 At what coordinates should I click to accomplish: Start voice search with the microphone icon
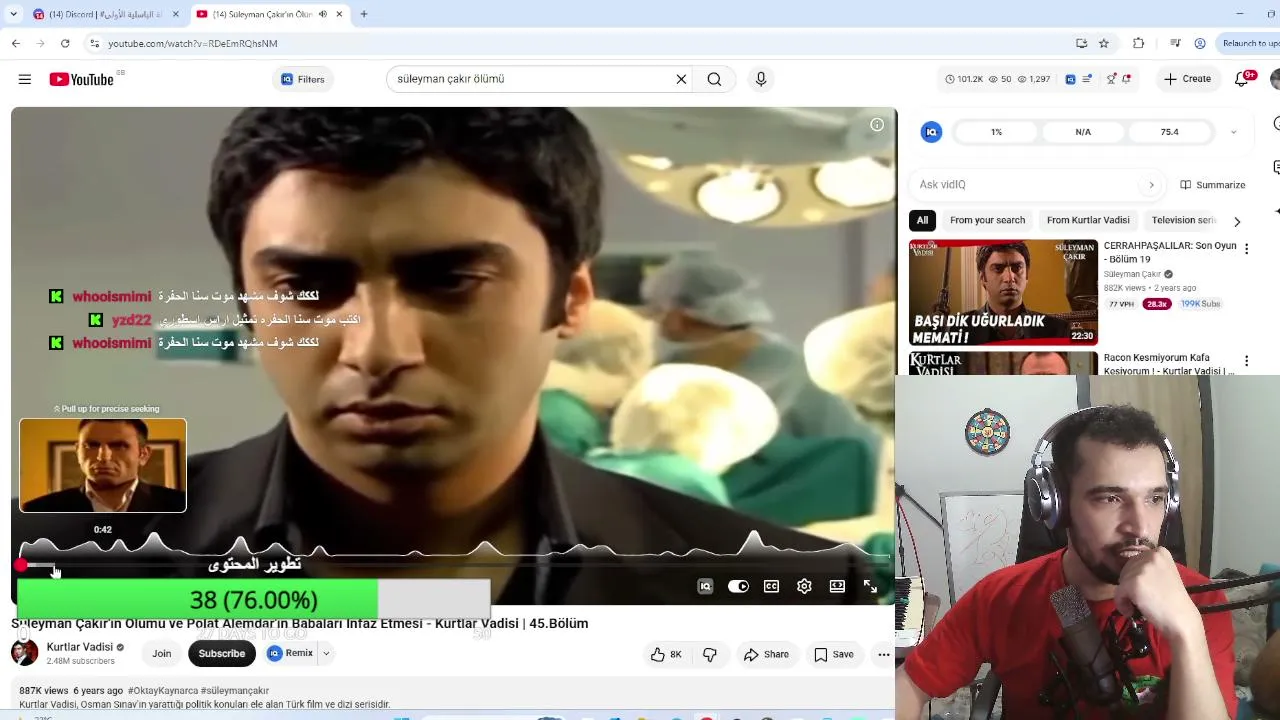tap(761, 79)
